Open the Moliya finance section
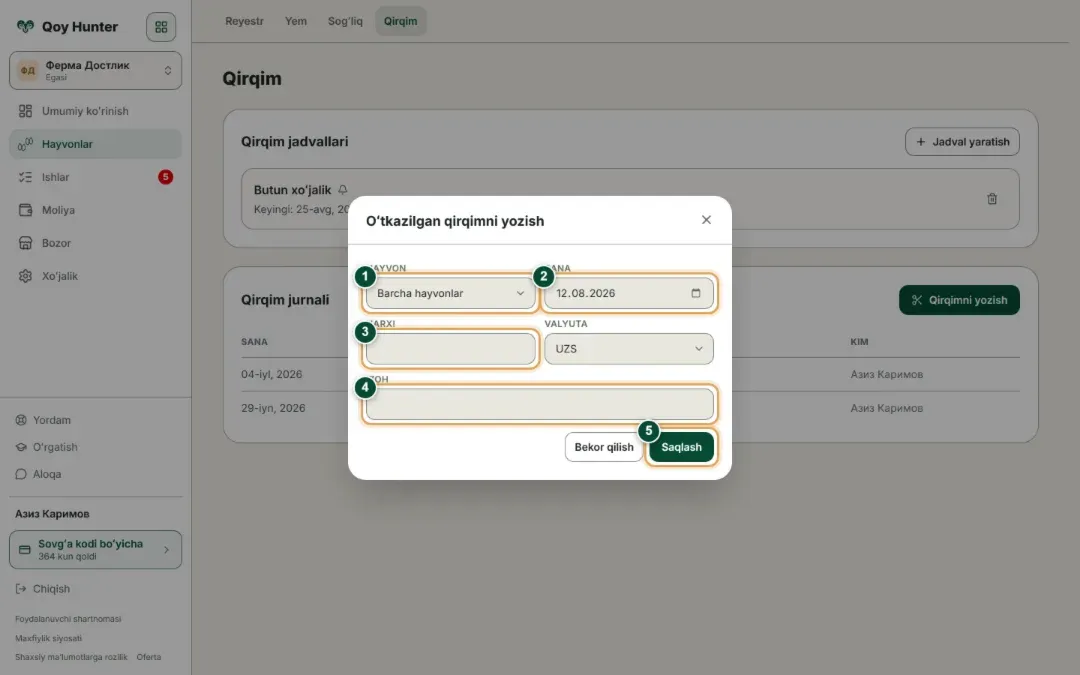Screen dimensions: 1080x675 96,210
